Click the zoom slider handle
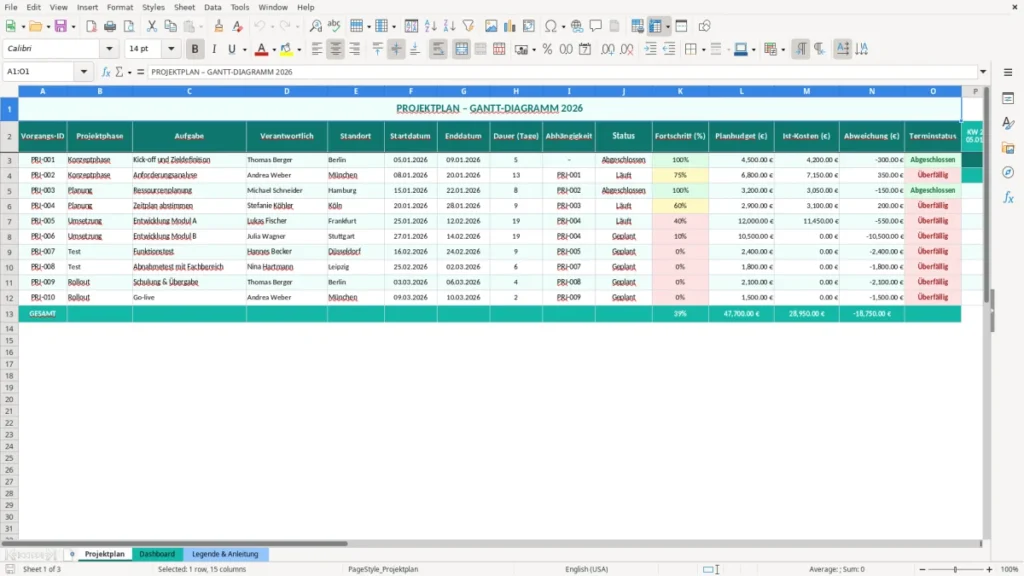This screenshot has width=1024, height=576. [955, 569]
